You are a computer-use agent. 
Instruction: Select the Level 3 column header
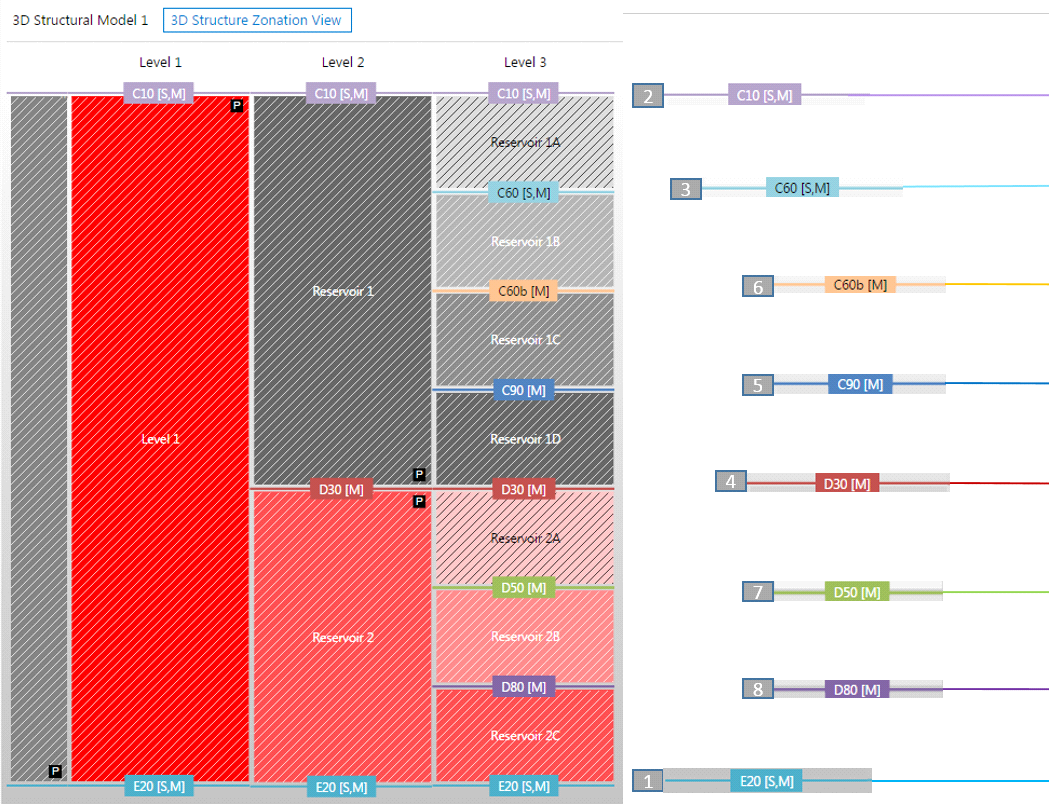(x=524, y=62)
